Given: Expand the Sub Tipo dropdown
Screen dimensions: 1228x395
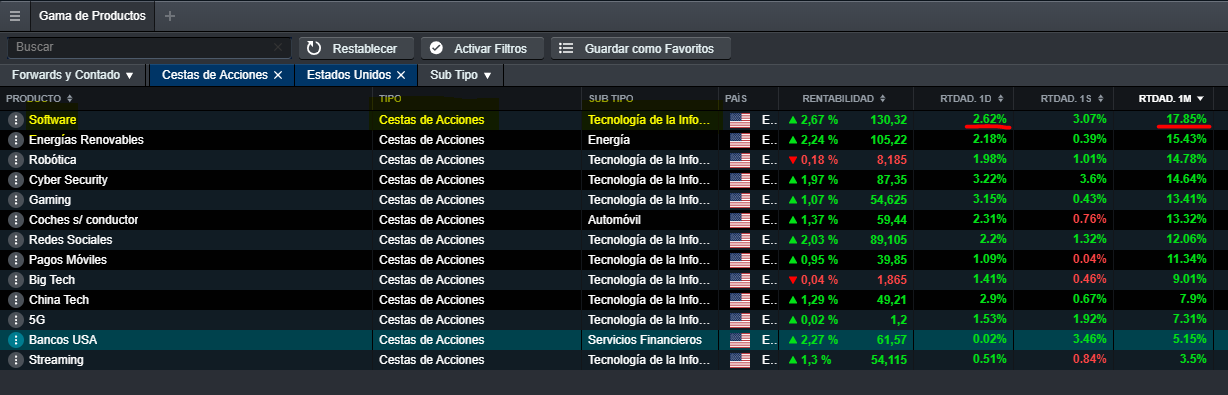Looking at the screenshot, I should tap(460, 75).
